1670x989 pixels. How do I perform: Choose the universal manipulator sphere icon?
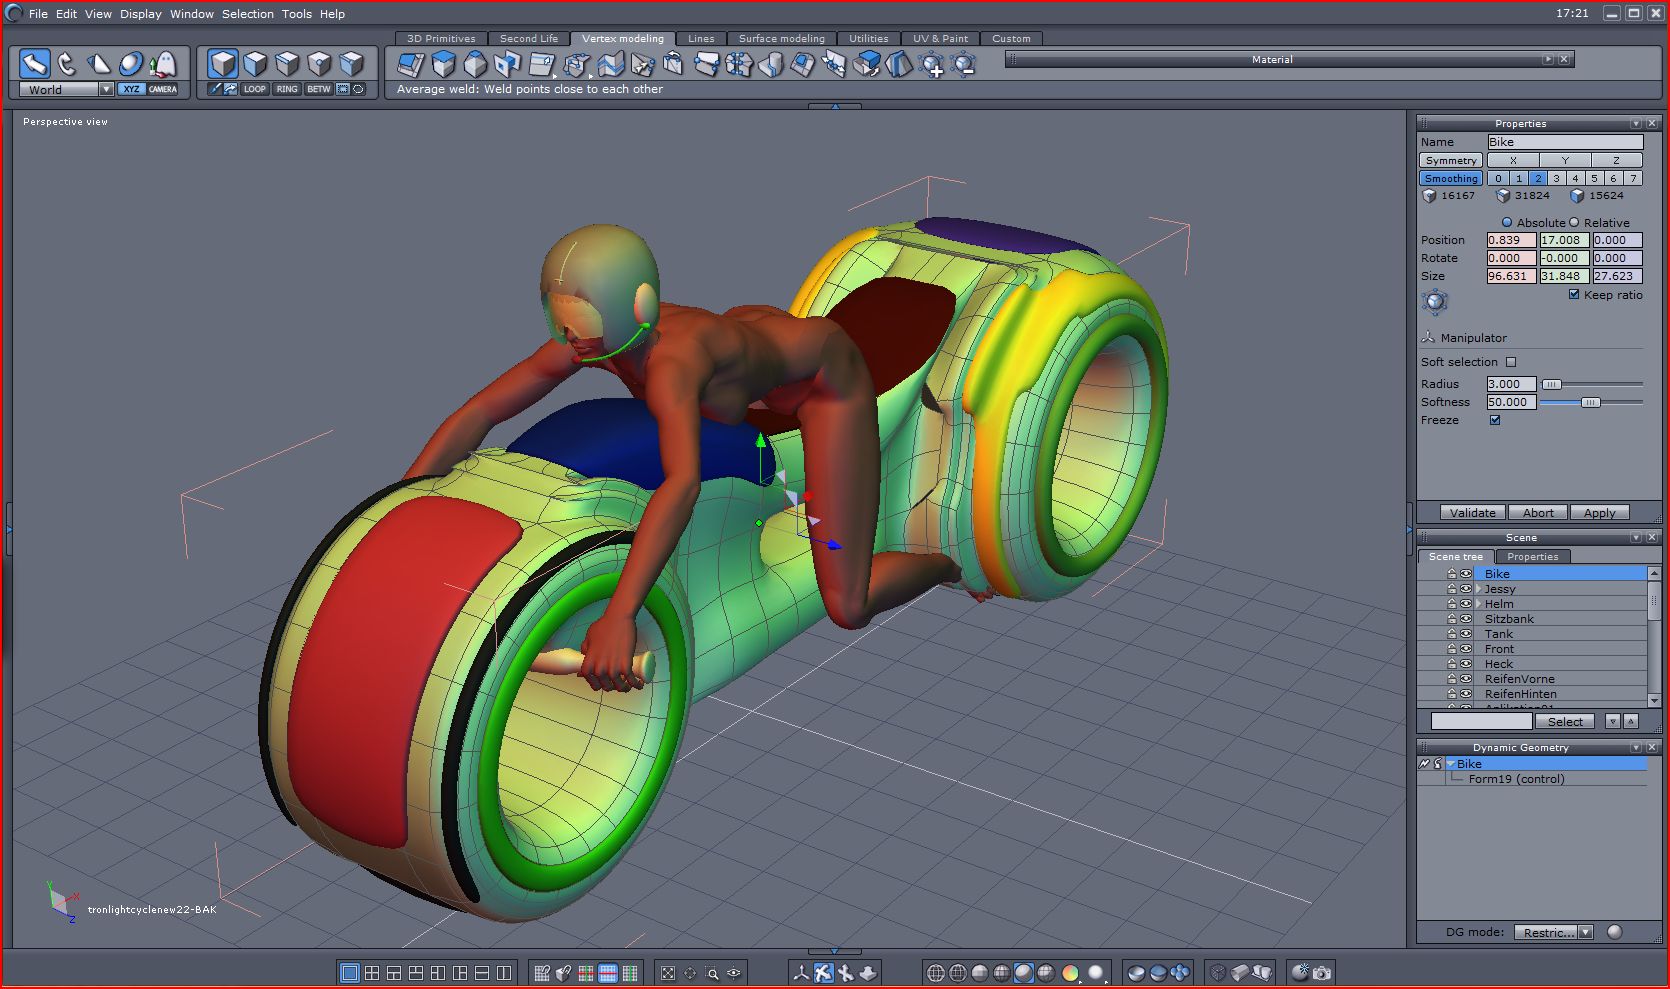tap(131, 64)
